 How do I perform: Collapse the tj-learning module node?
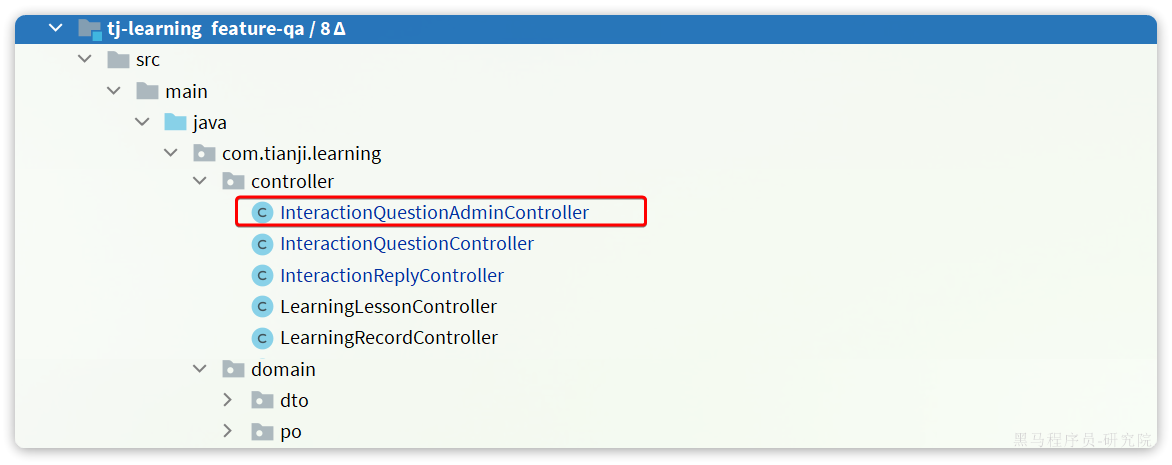(x=55, y=29)
